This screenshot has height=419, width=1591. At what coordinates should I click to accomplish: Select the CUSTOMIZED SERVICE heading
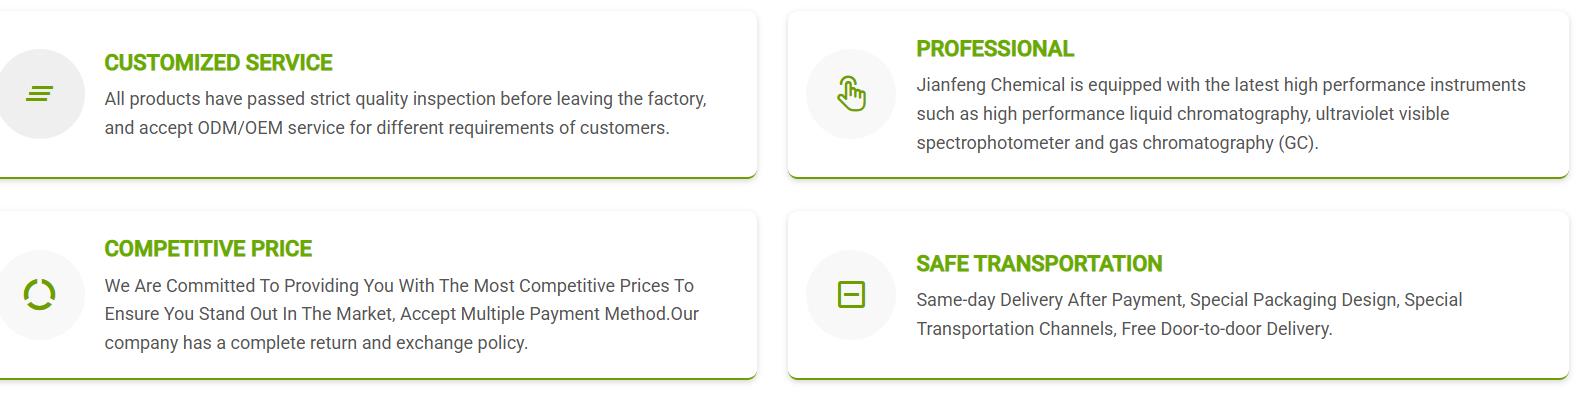218,63
